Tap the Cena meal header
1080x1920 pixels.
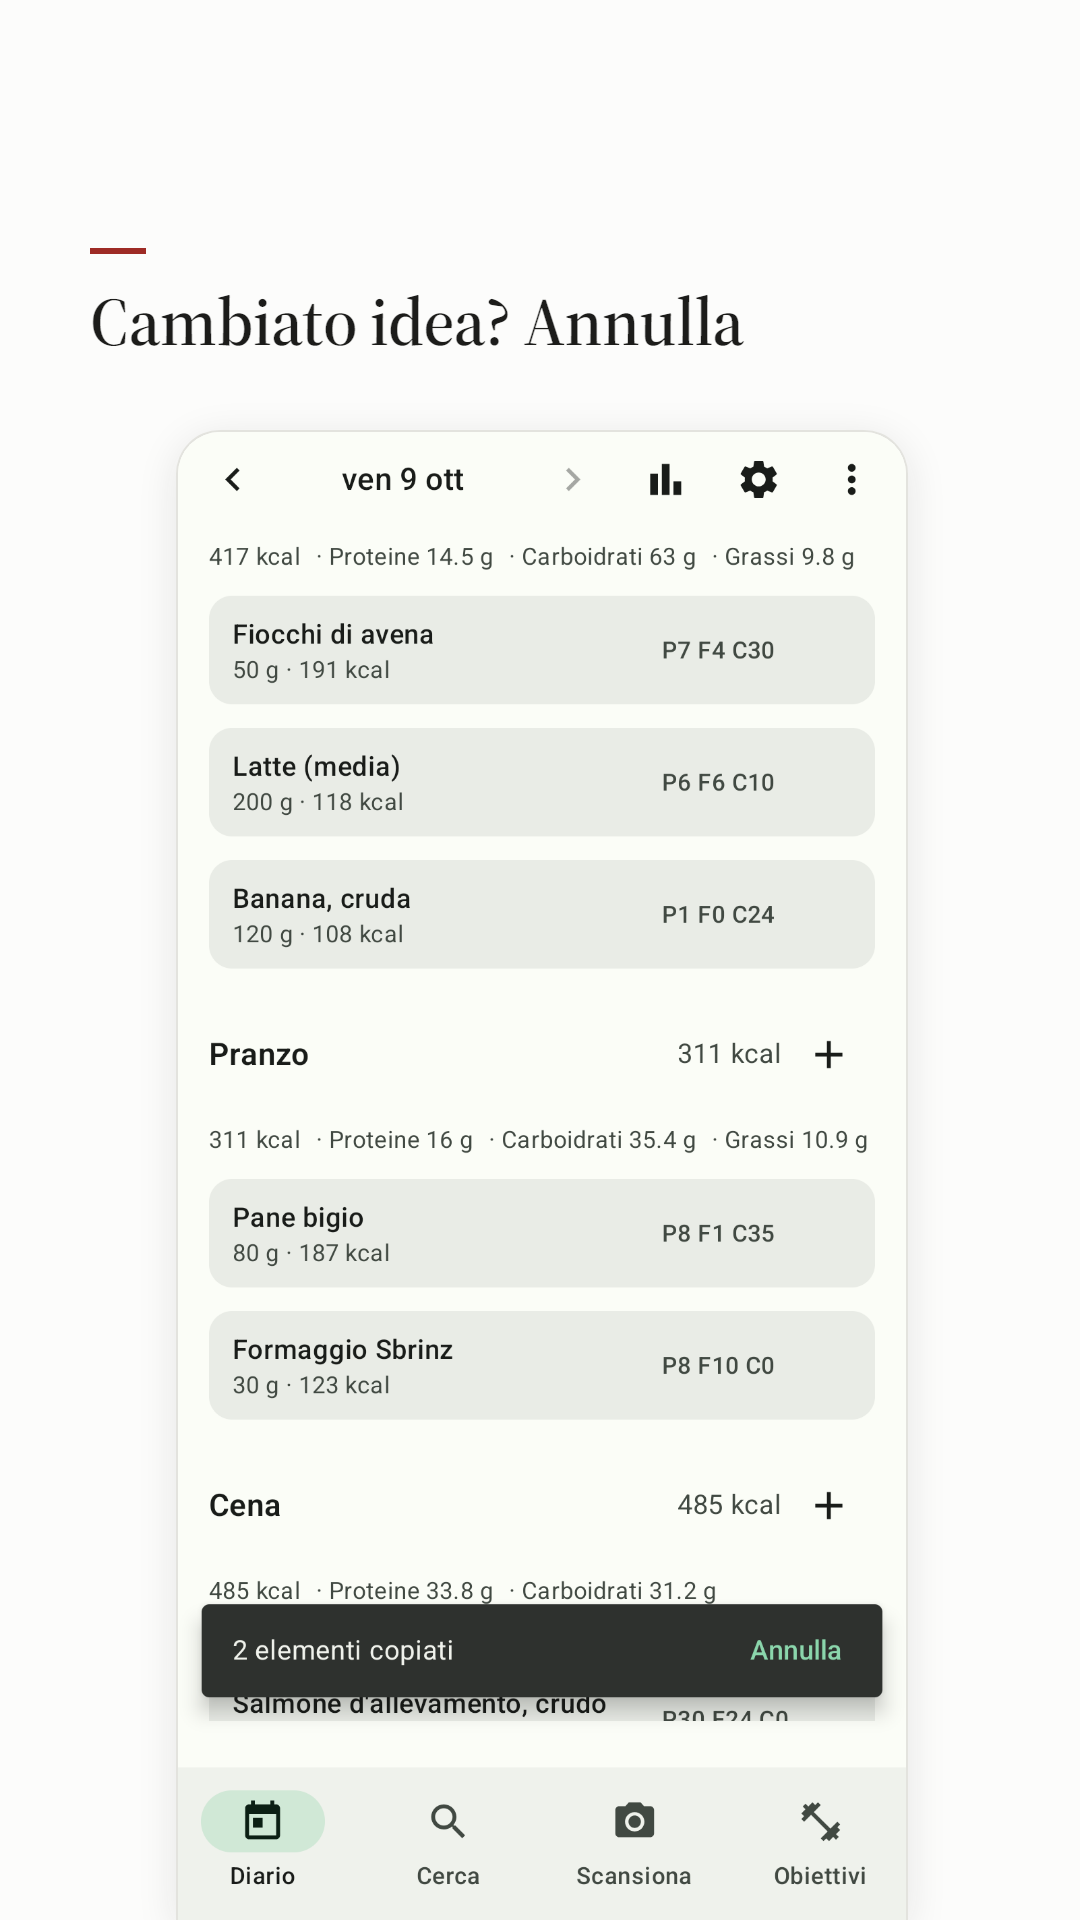[x=245, y=1505]
